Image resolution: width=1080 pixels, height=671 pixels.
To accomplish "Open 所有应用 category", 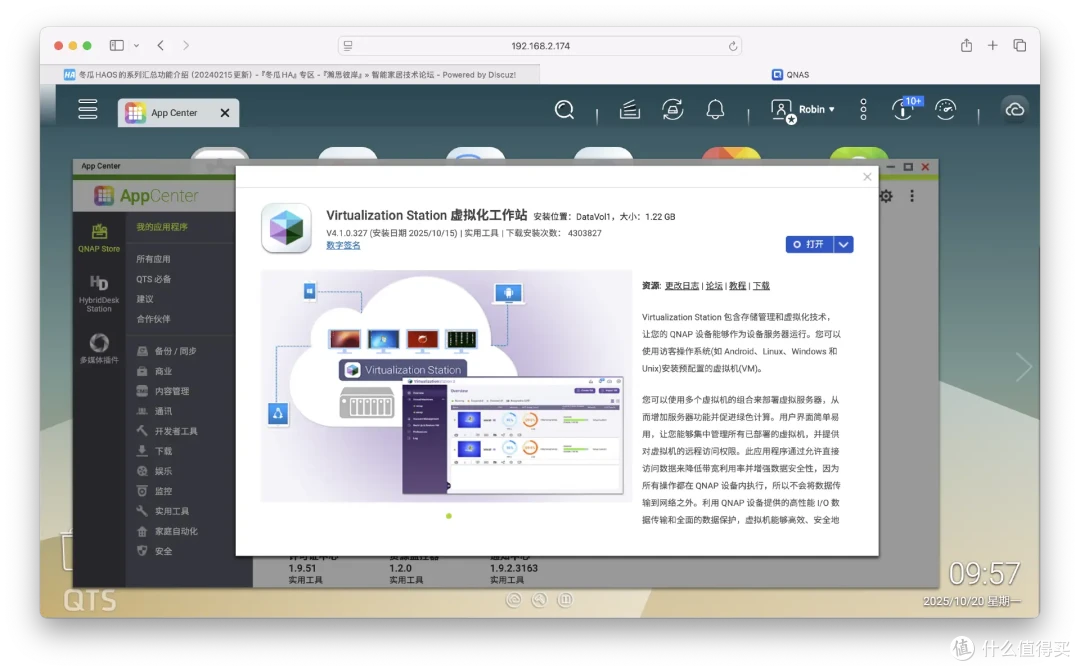I will 153,259.
